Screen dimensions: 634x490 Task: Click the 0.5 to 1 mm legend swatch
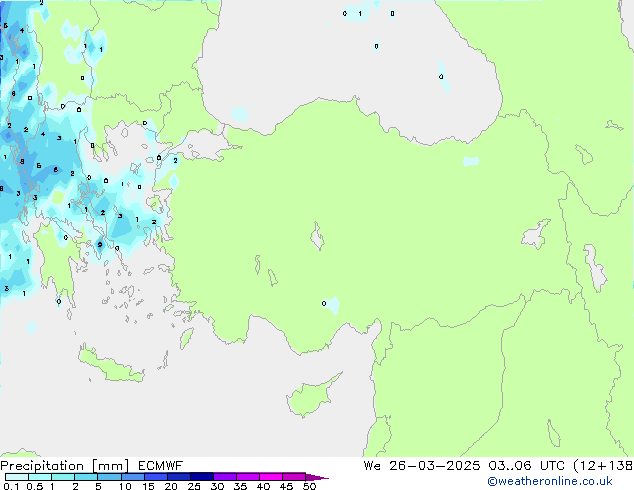click(x=40, y=477)
